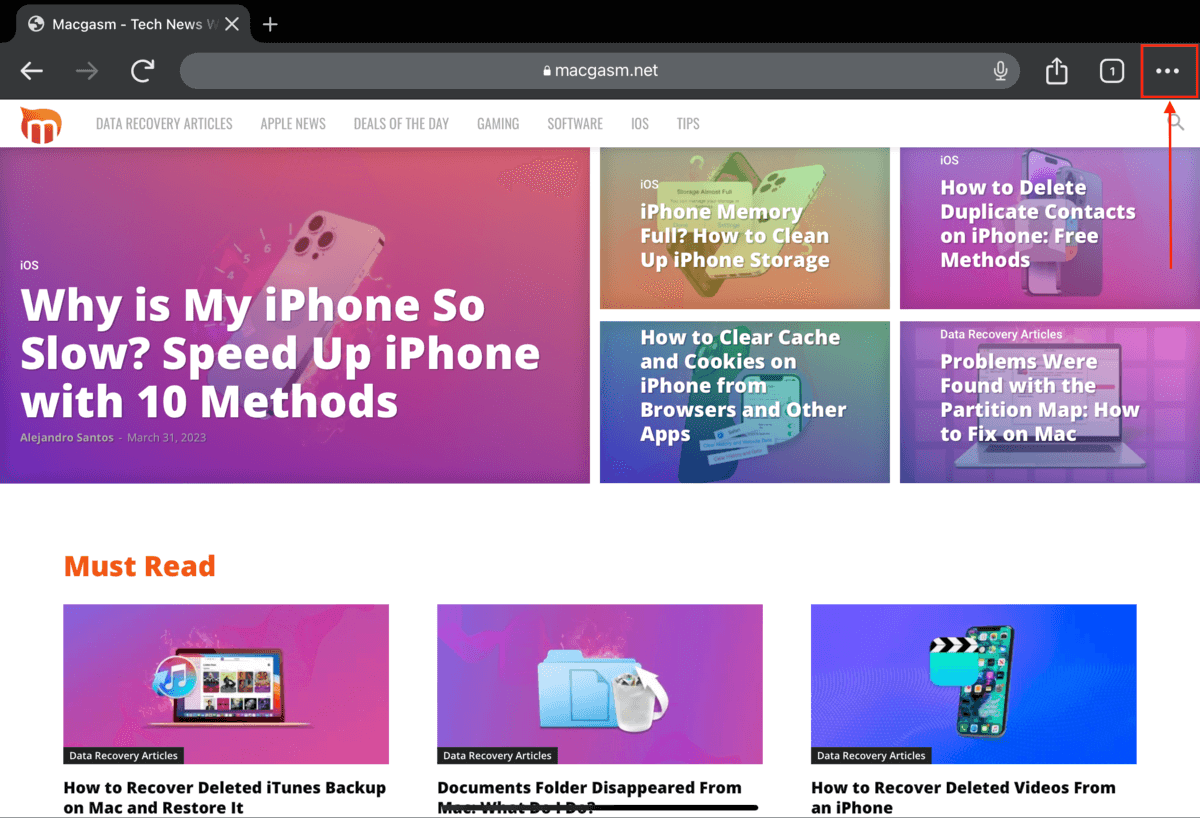
Task: Tap the microphone voice search icon
Action: [1000, 71]
